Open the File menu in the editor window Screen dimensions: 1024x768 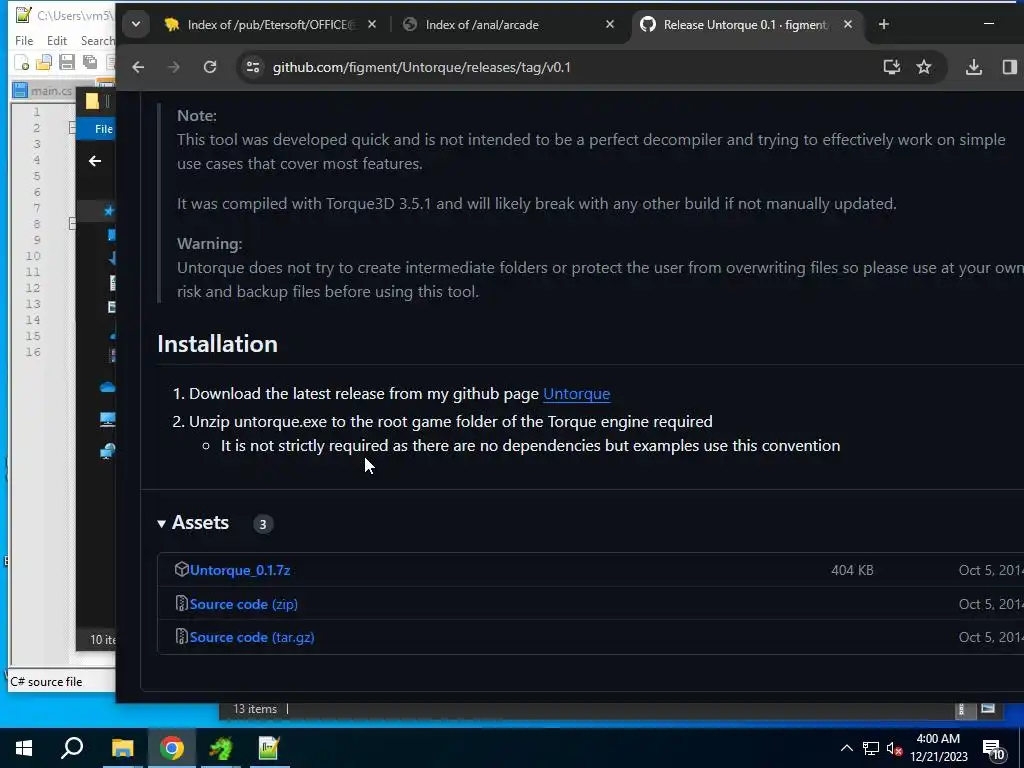[x=24, y=40]
